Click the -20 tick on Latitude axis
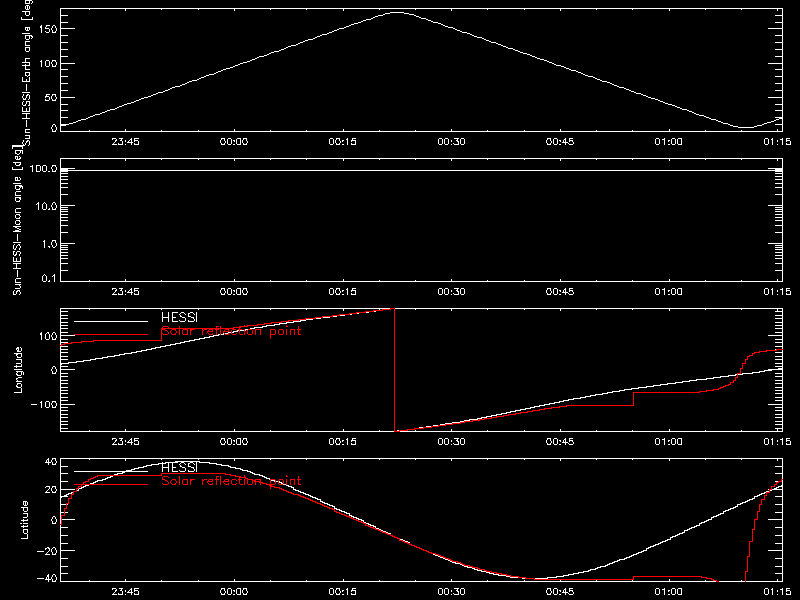Image resolution: width=800 pixels, height=600 pixels. (47, 551)
